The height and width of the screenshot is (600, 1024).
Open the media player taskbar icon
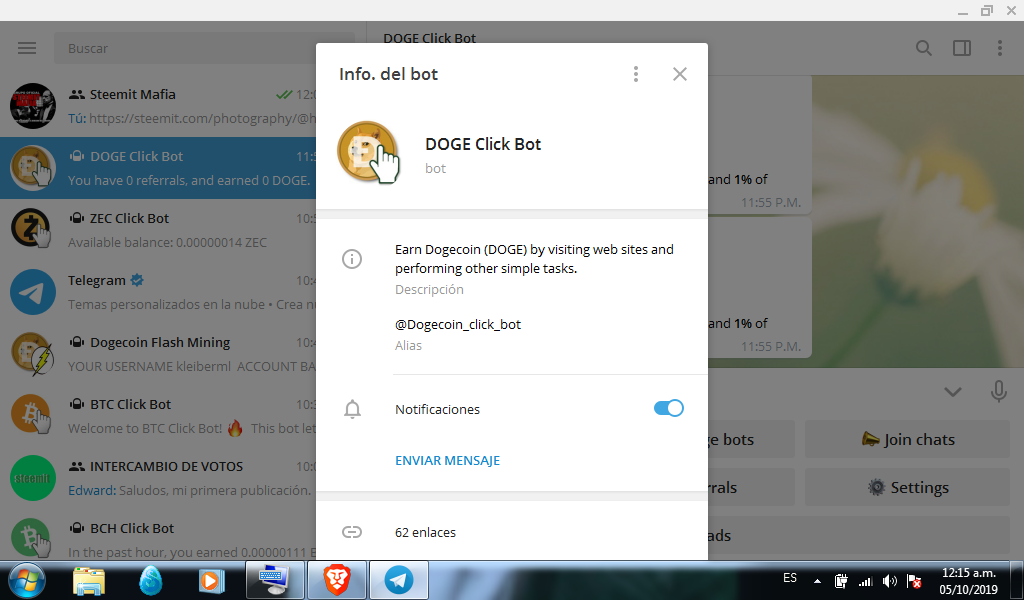[x=211, y=580]
